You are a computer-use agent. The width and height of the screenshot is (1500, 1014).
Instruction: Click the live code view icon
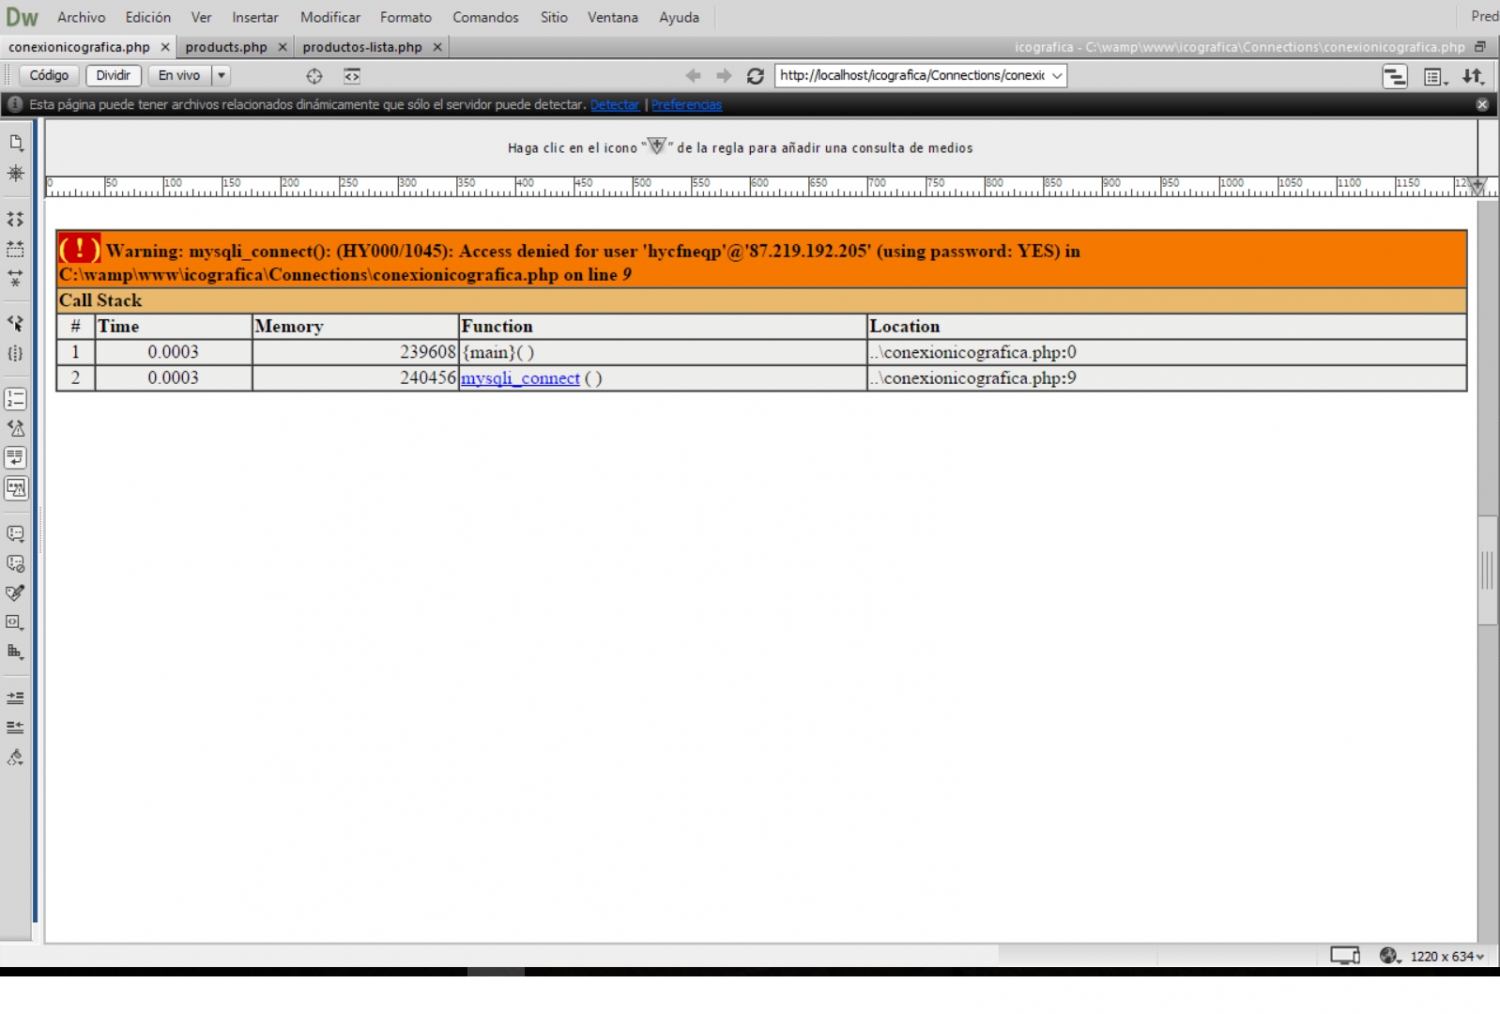(352, 76)
